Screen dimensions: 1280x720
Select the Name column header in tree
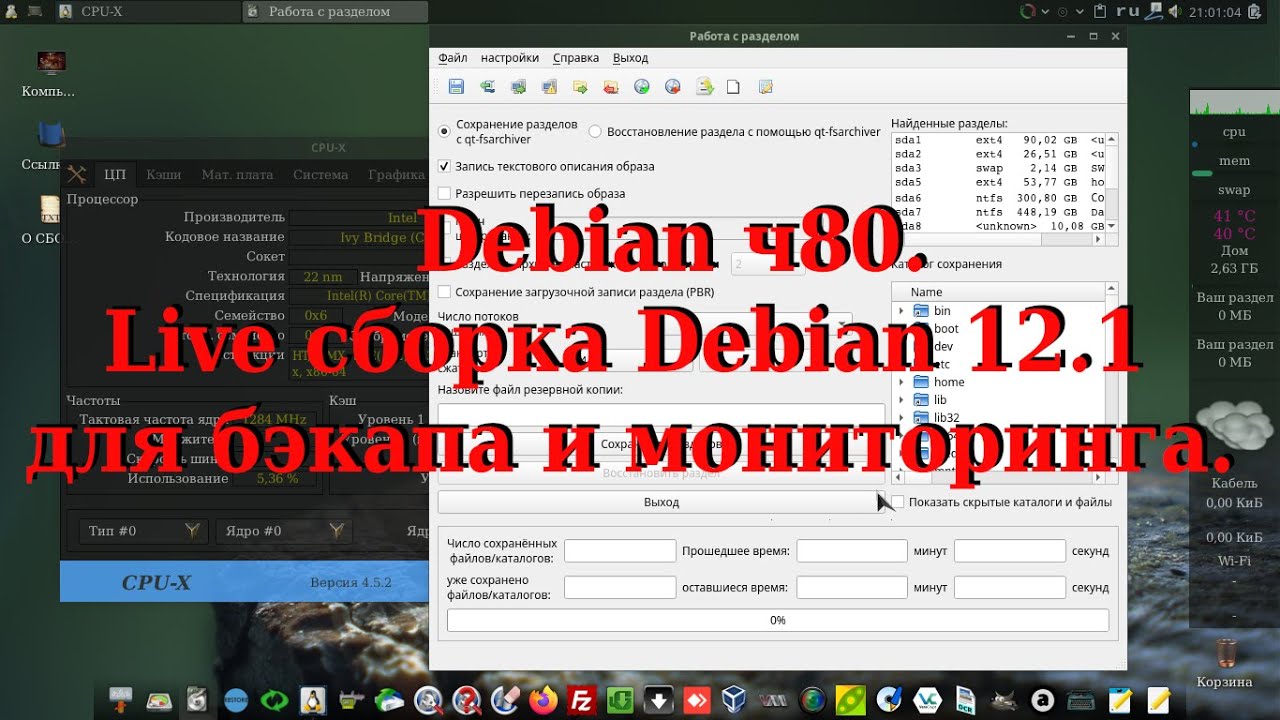coord(998,292)
